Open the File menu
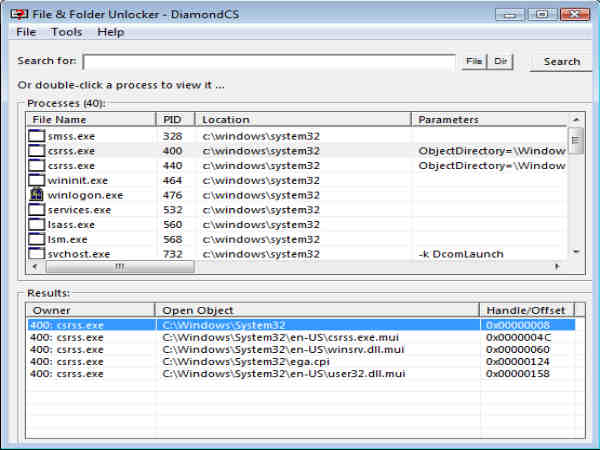 26,32
